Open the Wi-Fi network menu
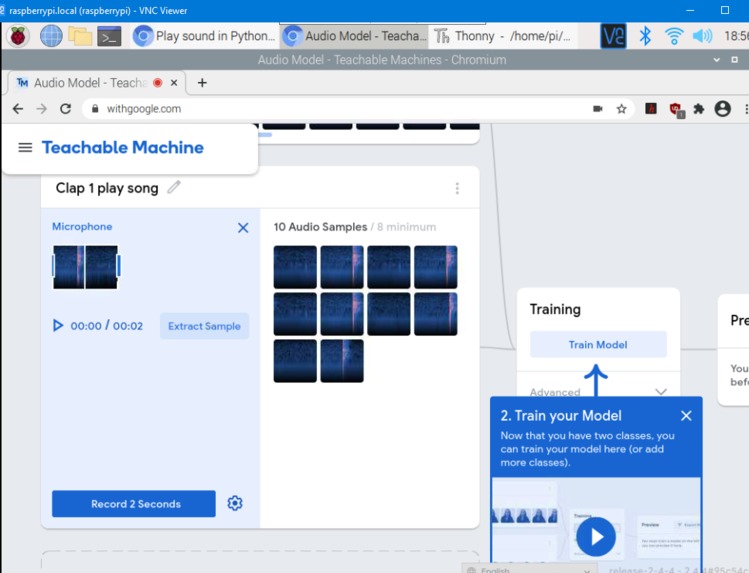 tap(674, 36)
